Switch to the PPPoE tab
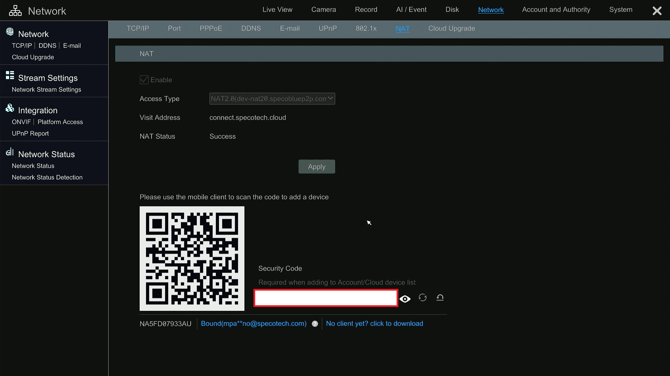The width and height of the screenshot is (670, 376). [211, 28]
